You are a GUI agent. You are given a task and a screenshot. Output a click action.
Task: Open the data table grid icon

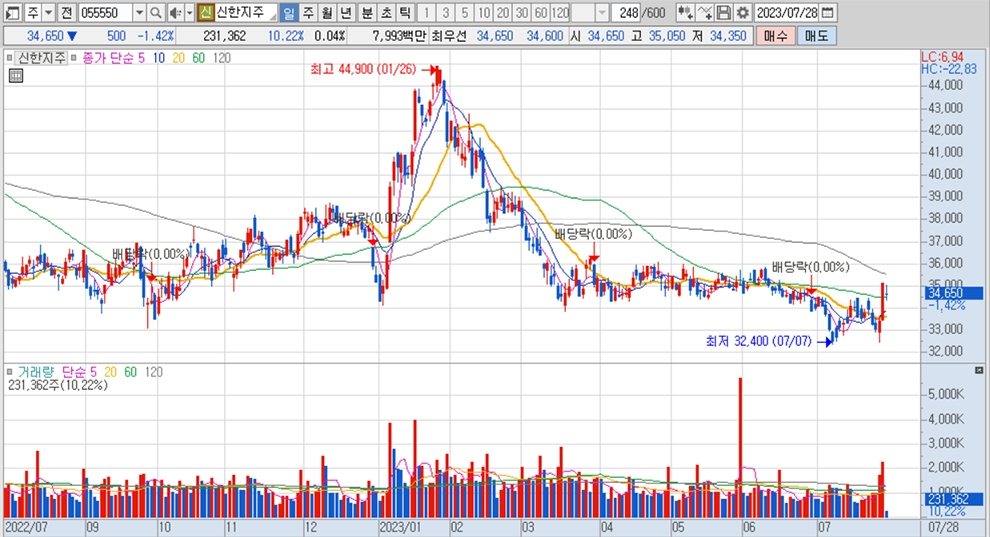pos(16,76)
